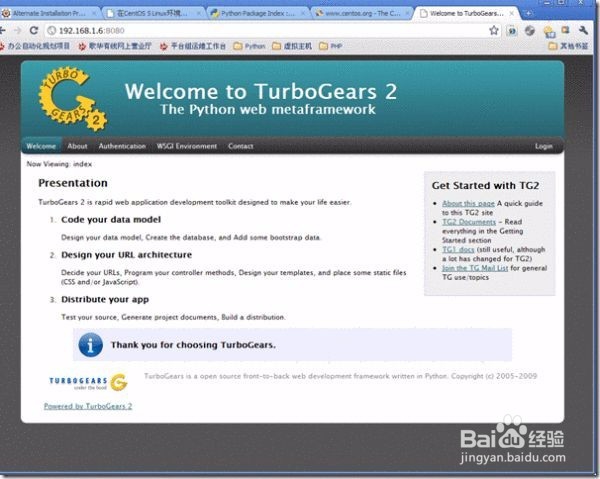Bookmark this page with the star icon
Screen dimensions: 600x479
coord(494,30)
